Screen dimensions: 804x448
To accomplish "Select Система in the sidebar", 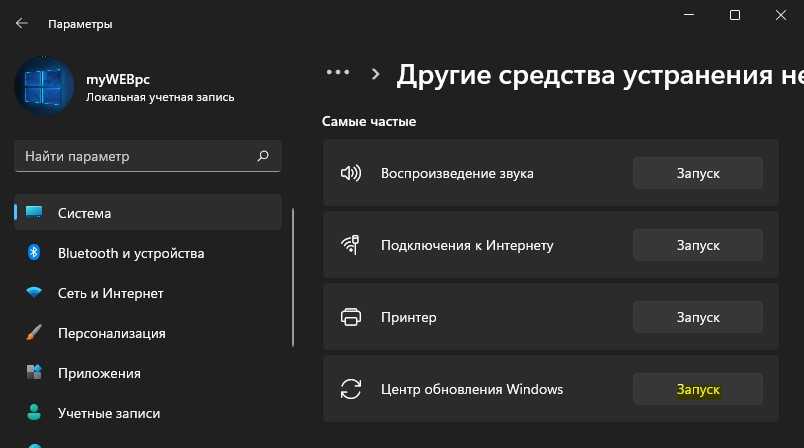I will click(x=148, y=212).
